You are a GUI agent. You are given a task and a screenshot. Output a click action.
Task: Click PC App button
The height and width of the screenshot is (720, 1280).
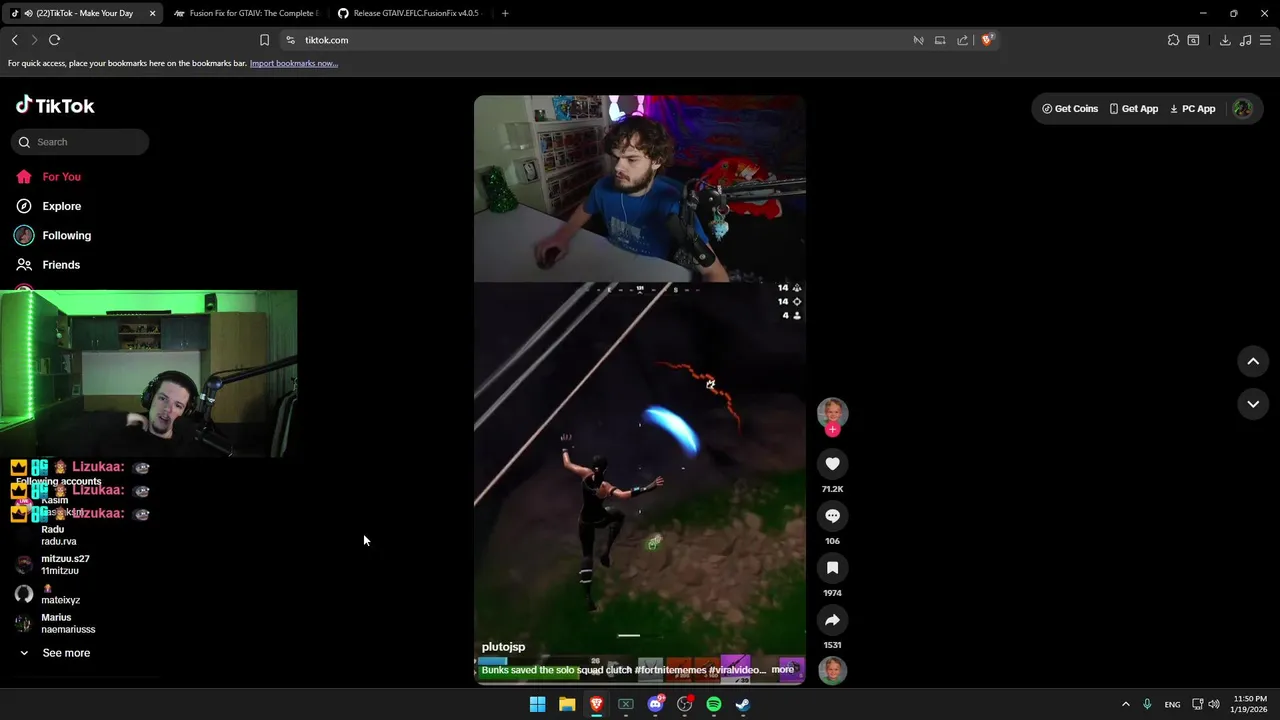point(1193,109)
